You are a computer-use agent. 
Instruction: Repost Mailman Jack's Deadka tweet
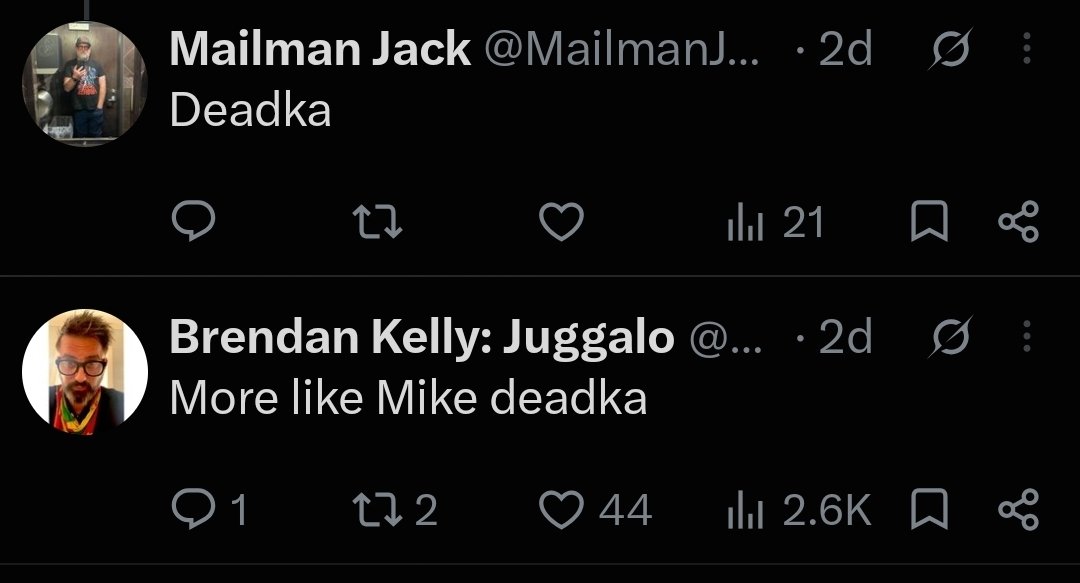pos(377,221)
